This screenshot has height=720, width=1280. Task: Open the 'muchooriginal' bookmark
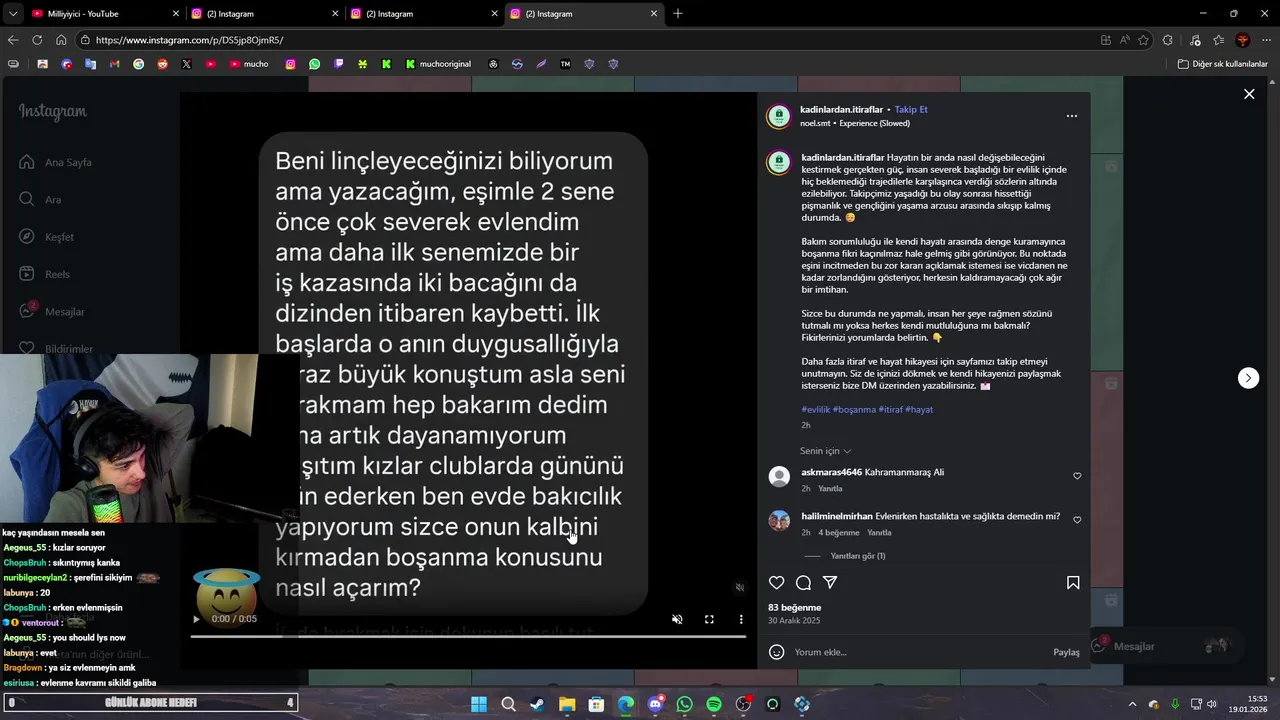pyautogui.click(x=438, y=64)
